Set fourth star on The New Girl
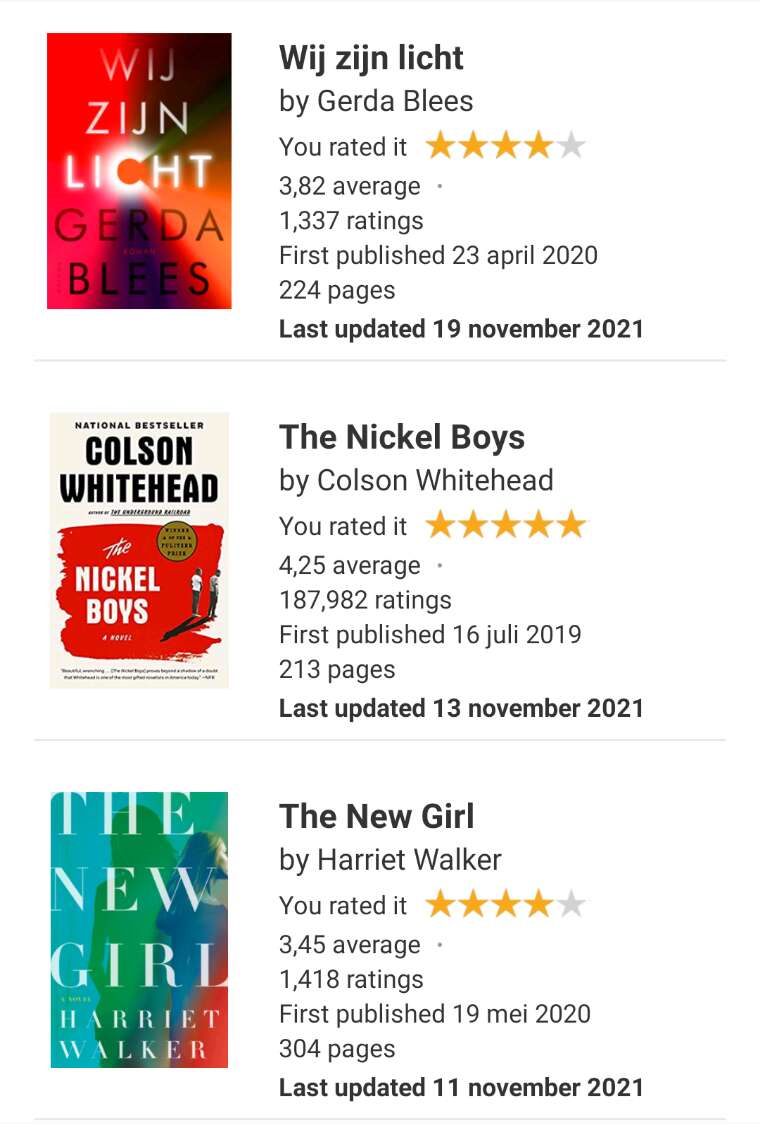 (x=538, y=905)
